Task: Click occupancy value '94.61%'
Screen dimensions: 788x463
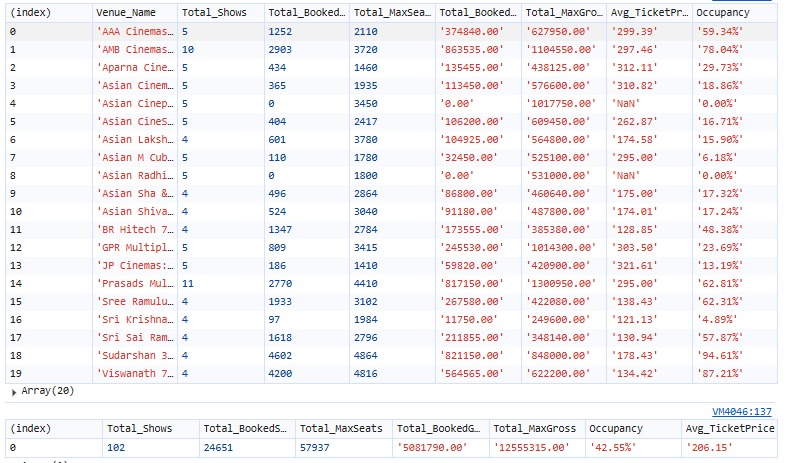Action: click(720, 355)
